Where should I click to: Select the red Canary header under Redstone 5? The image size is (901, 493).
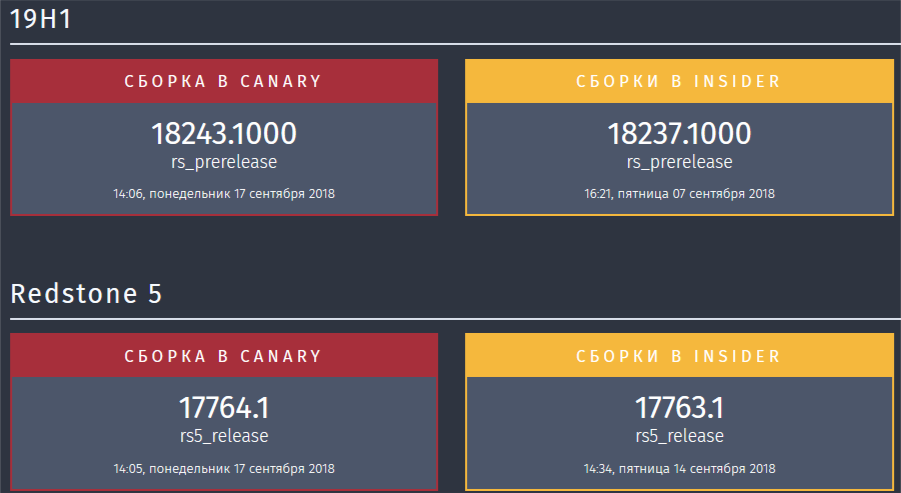pyautogui.click(x=224, y=356)
